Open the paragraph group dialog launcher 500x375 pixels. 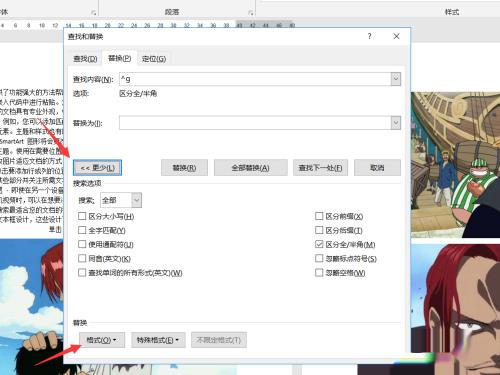(x=250, y=13)
